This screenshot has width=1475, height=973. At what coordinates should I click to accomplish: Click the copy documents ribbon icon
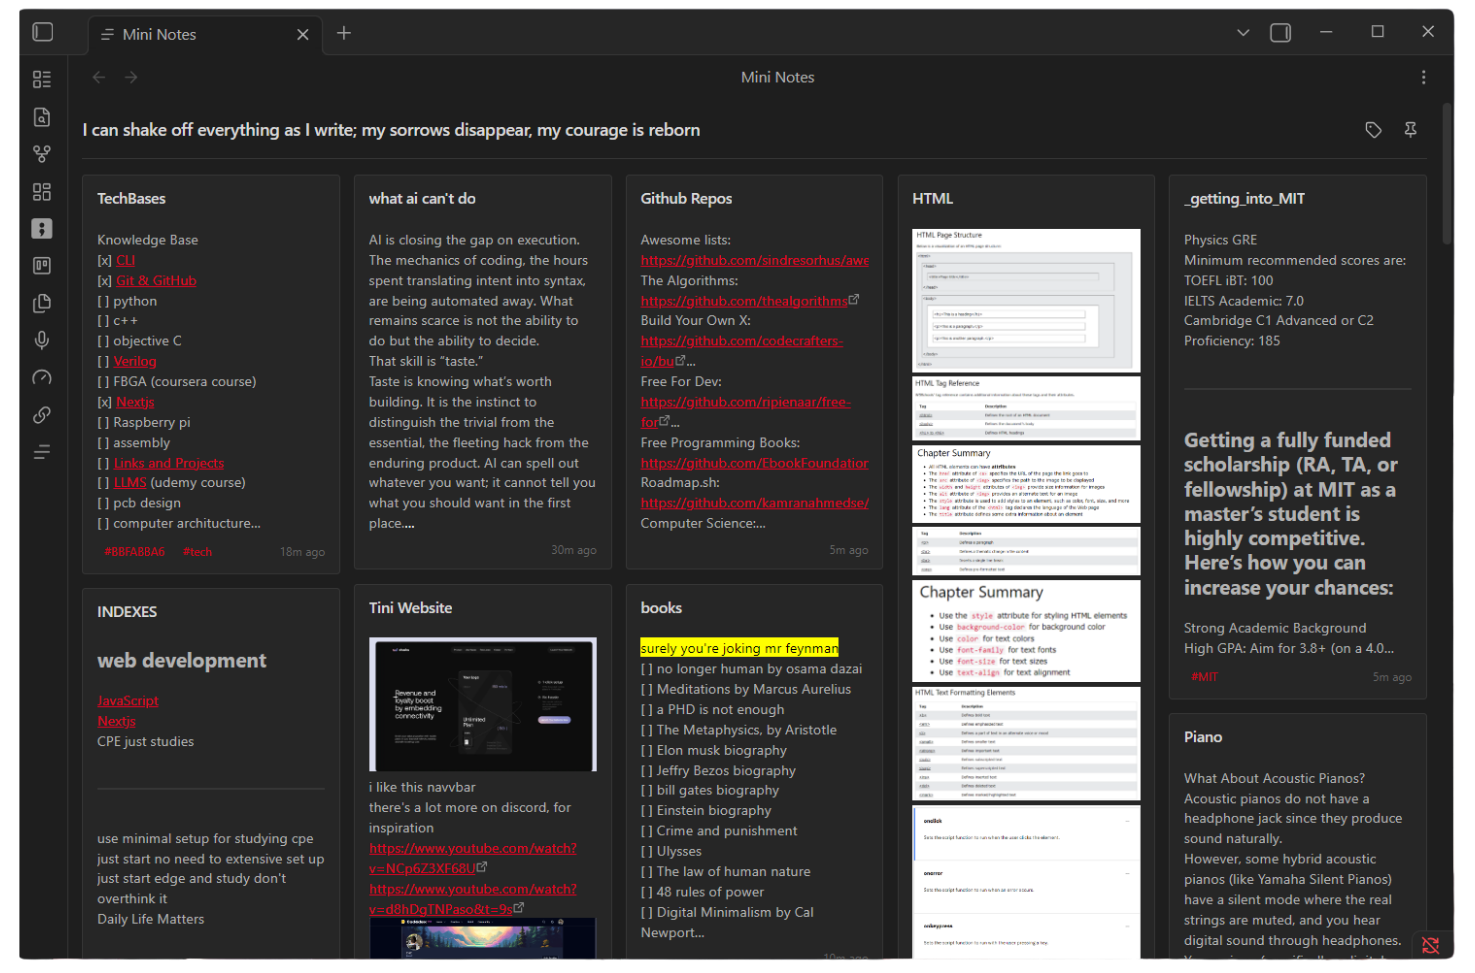(42, 303)
